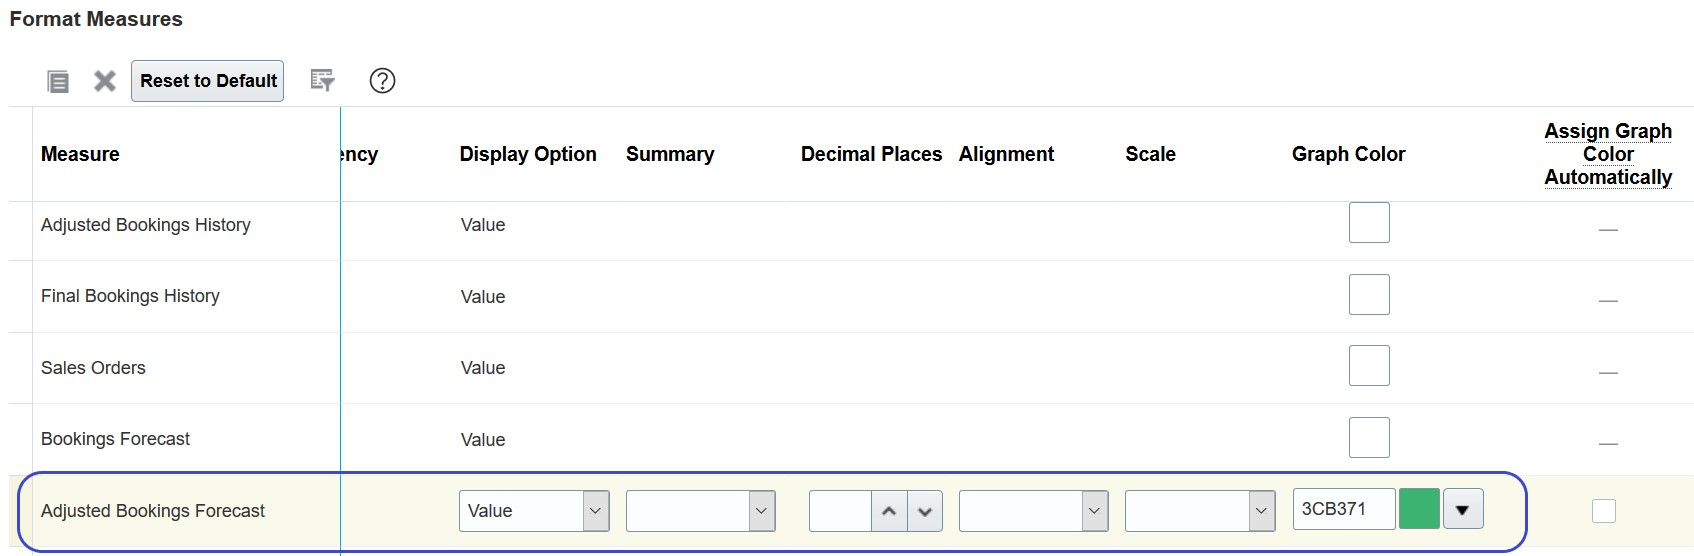Screen dimensions: 1694x556
Task: Click the delete X icon in toolbar
Action: click(x=105, y=81)
